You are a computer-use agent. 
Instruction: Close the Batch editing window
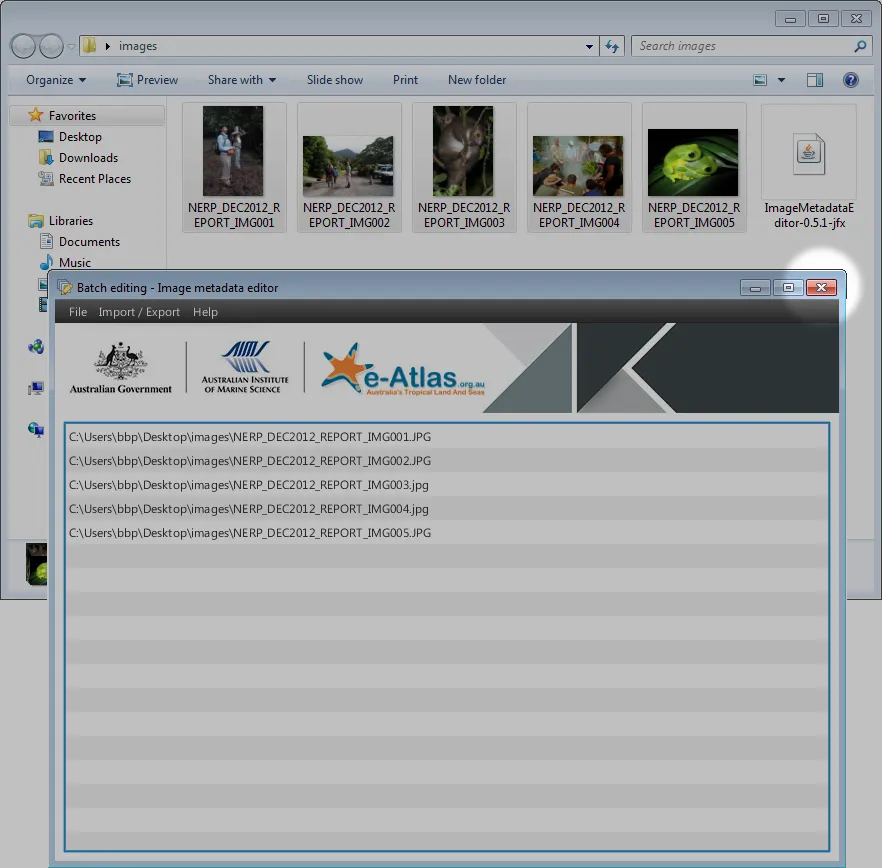[821, 287]
